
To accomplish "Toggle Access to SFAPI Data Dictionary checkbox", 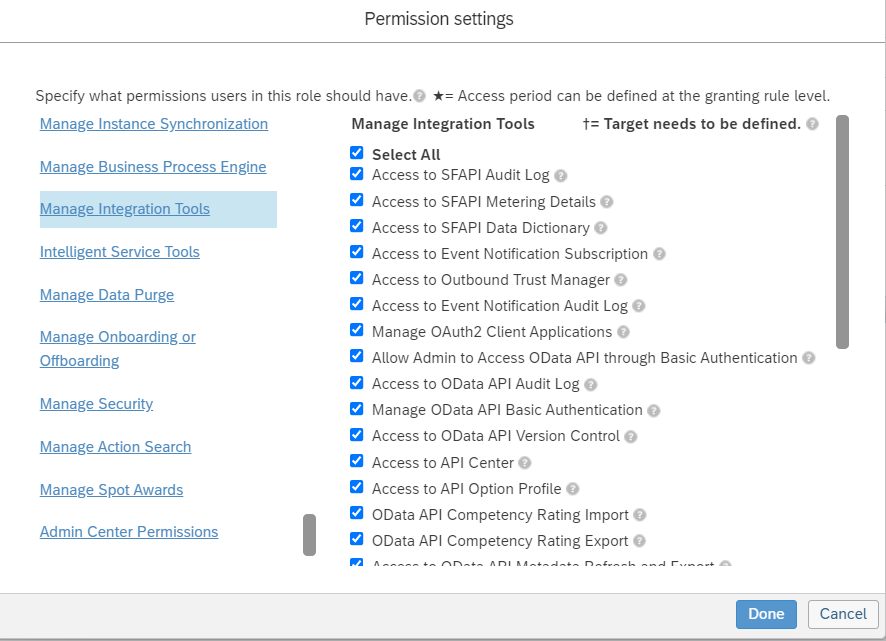I will coord(357,226).
